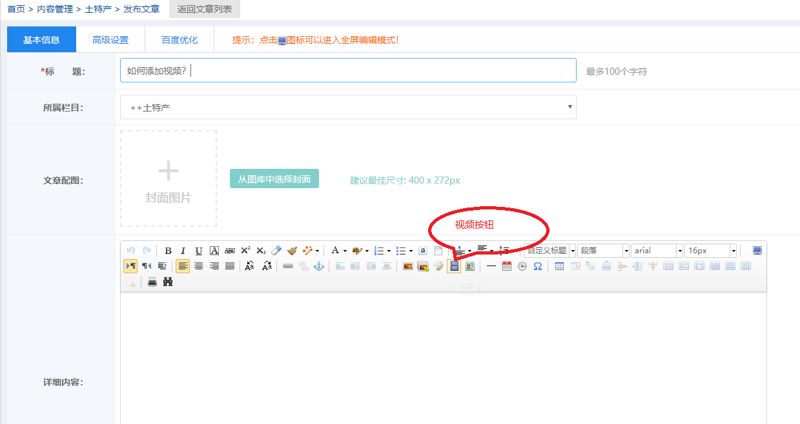This screenshot has width=800, height=424.
Task: Open find and replace with the binoculars icon
Action: point(168,283)
